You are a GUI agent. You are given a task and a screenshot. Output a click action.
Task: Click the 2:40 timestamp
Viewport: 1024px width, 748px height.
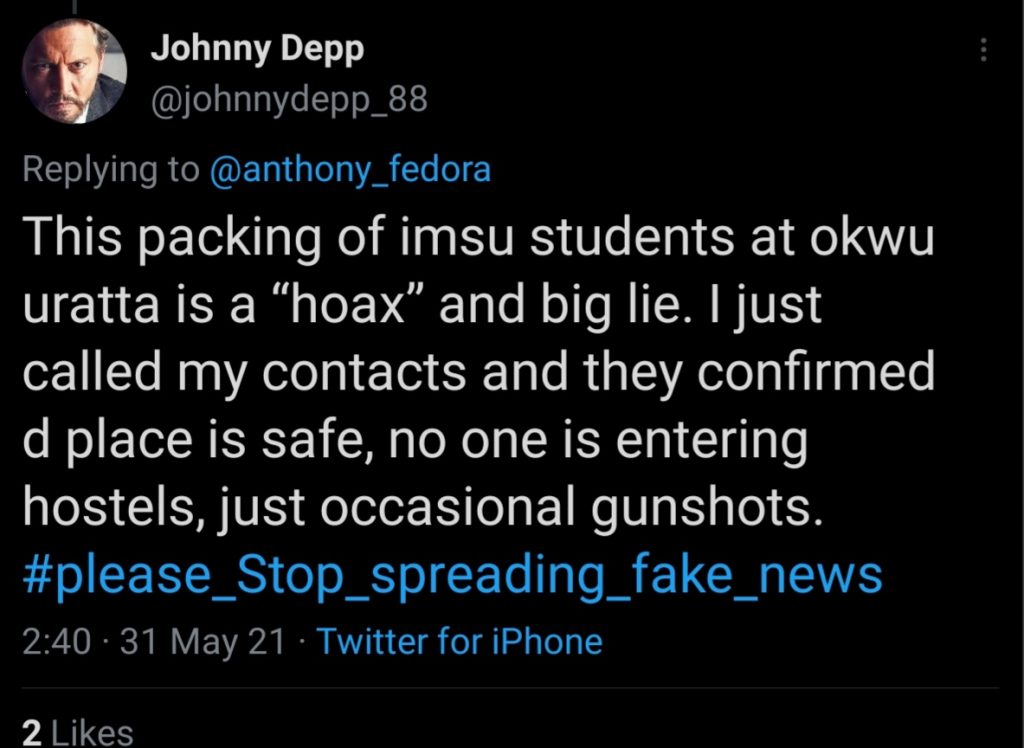point(56,641)
